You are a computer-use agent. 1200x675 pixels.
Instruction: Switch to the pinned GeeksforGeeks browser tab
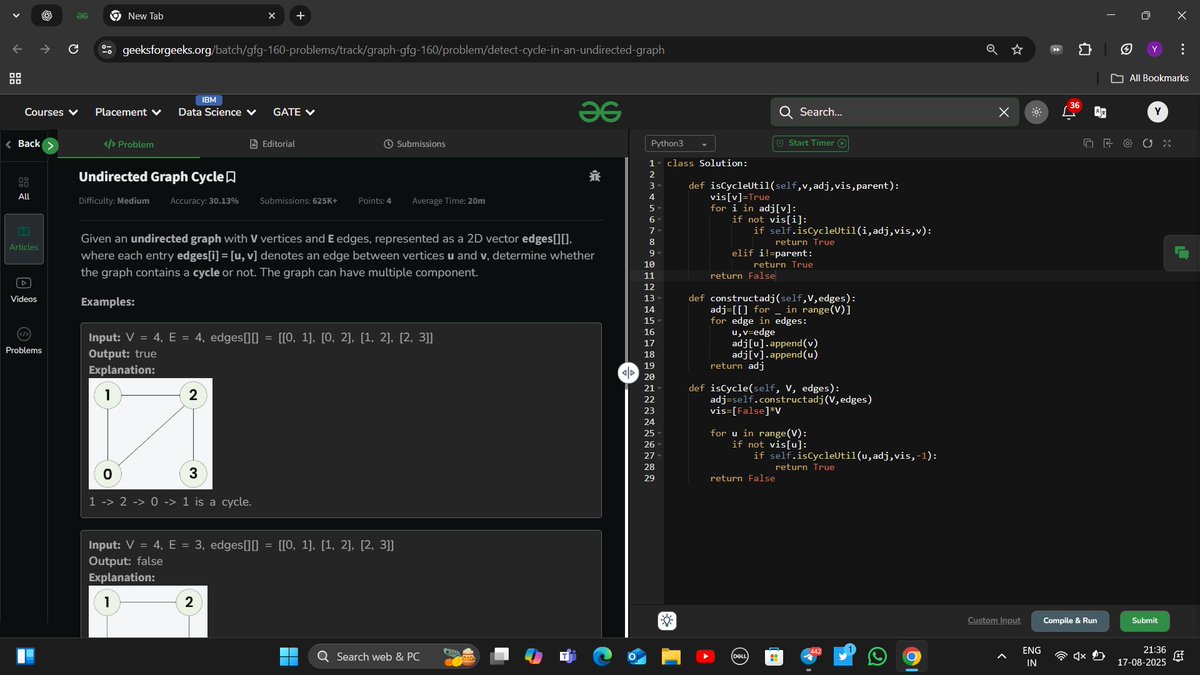tap(84, 15)
